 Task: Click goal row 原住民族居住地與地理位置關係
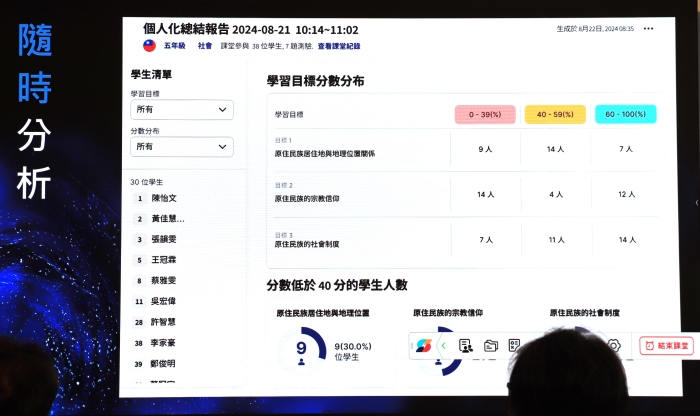pos(325,154)
